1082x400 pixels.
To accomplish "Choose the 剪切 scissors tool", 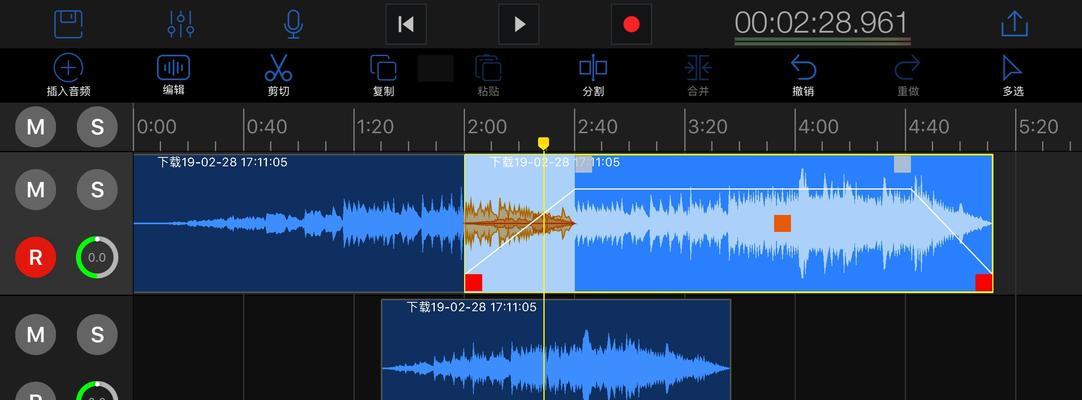I will (278, 76).
